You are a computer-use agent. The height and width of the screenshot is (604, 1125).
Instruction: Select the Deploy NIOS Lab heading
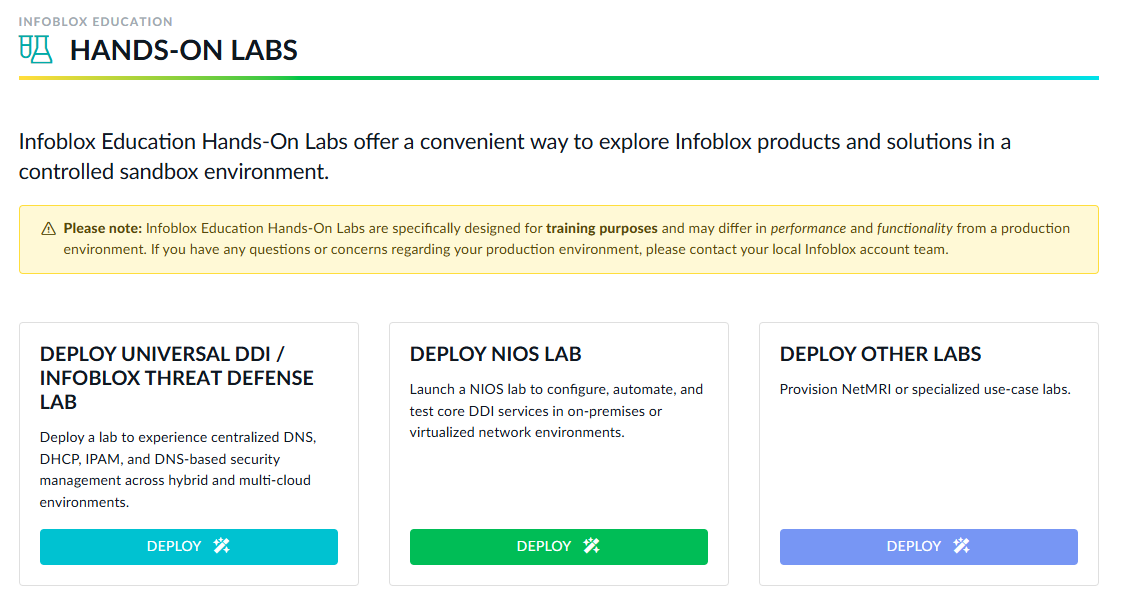coord(495,354)
